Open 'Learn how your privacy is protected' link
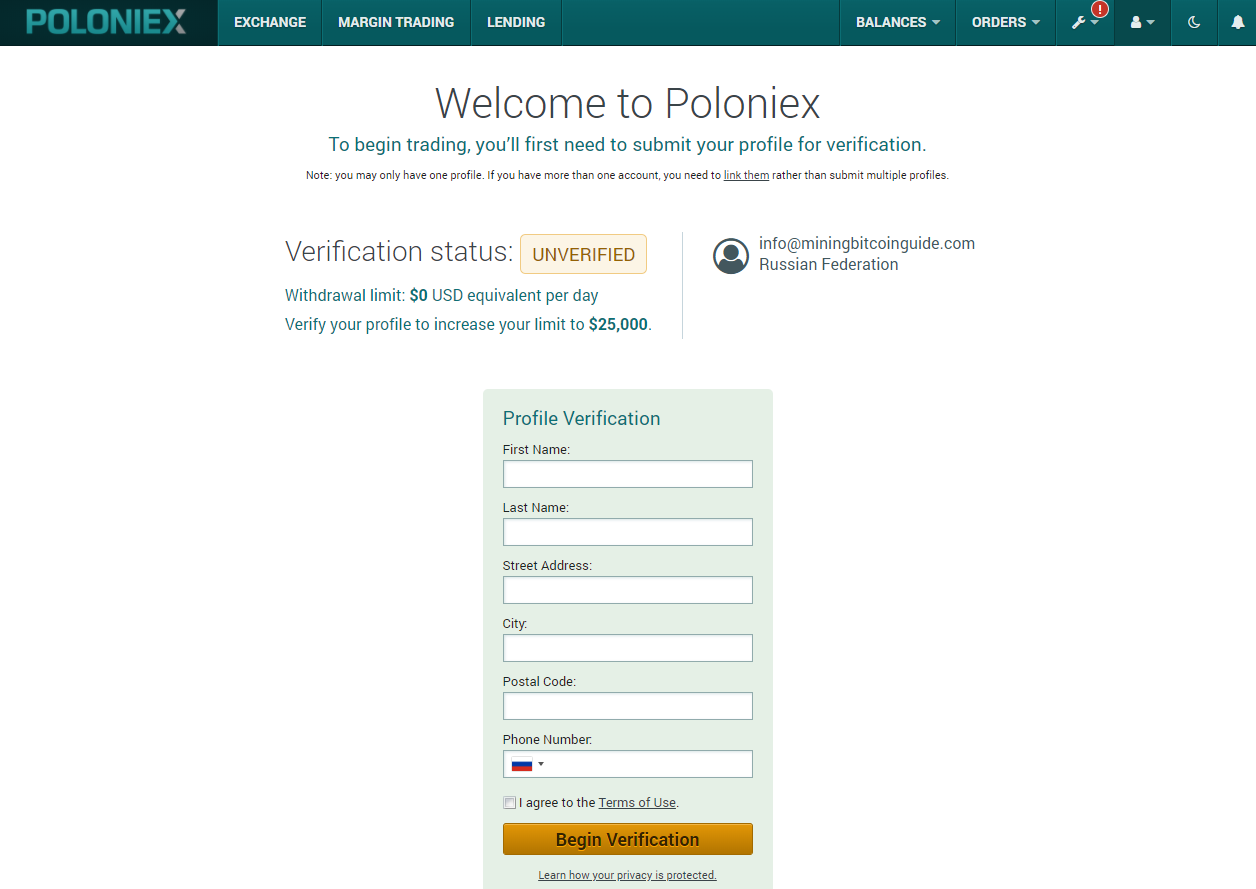This screenshot has width=1256, height=889. click(628, 875)
